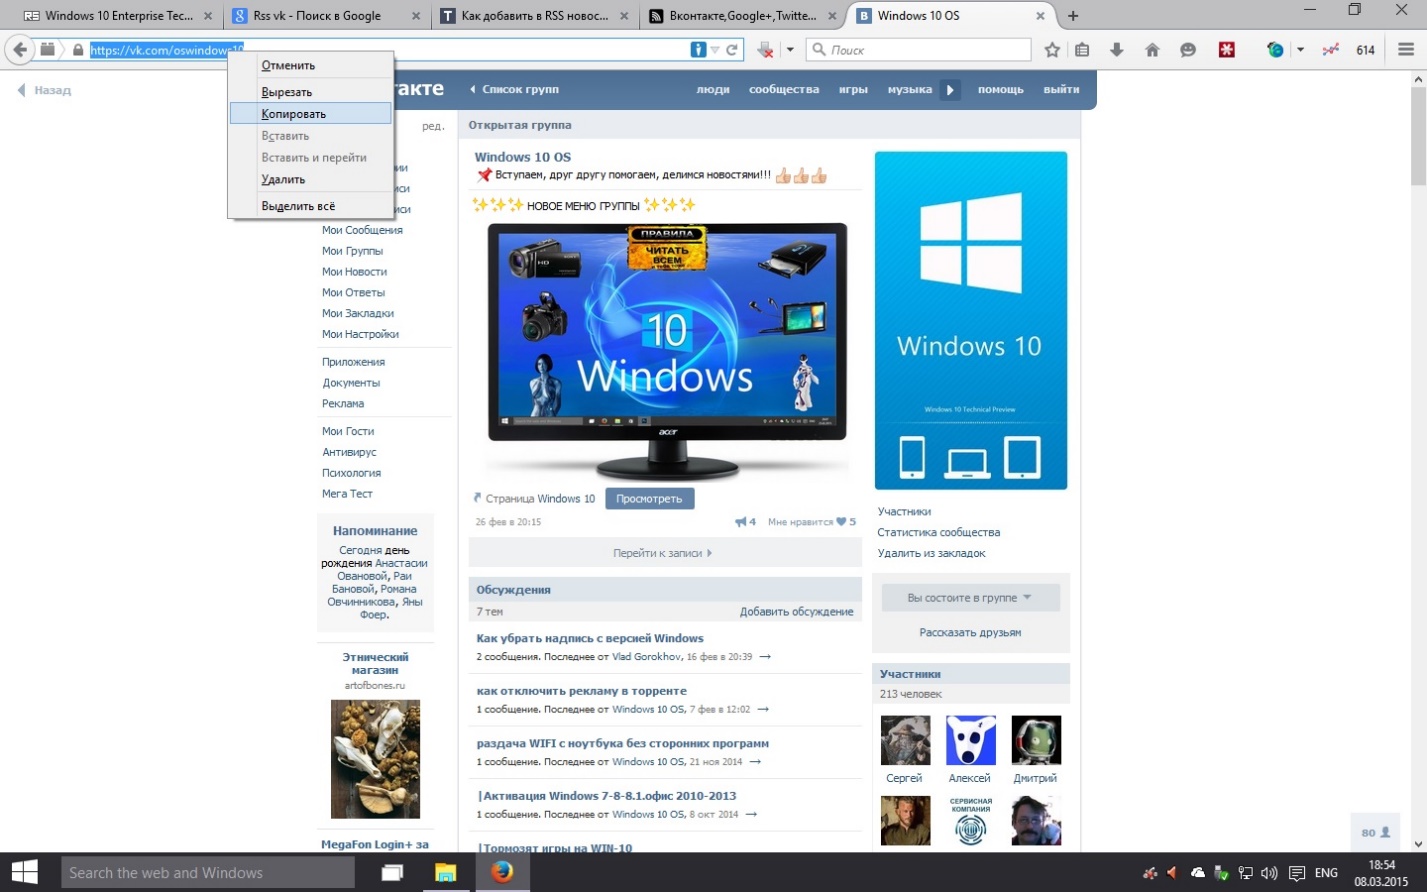Screen dimensions: 1427x892
Task: Click Firefox icon on taskbar
Action: click(x=502, y=872)
